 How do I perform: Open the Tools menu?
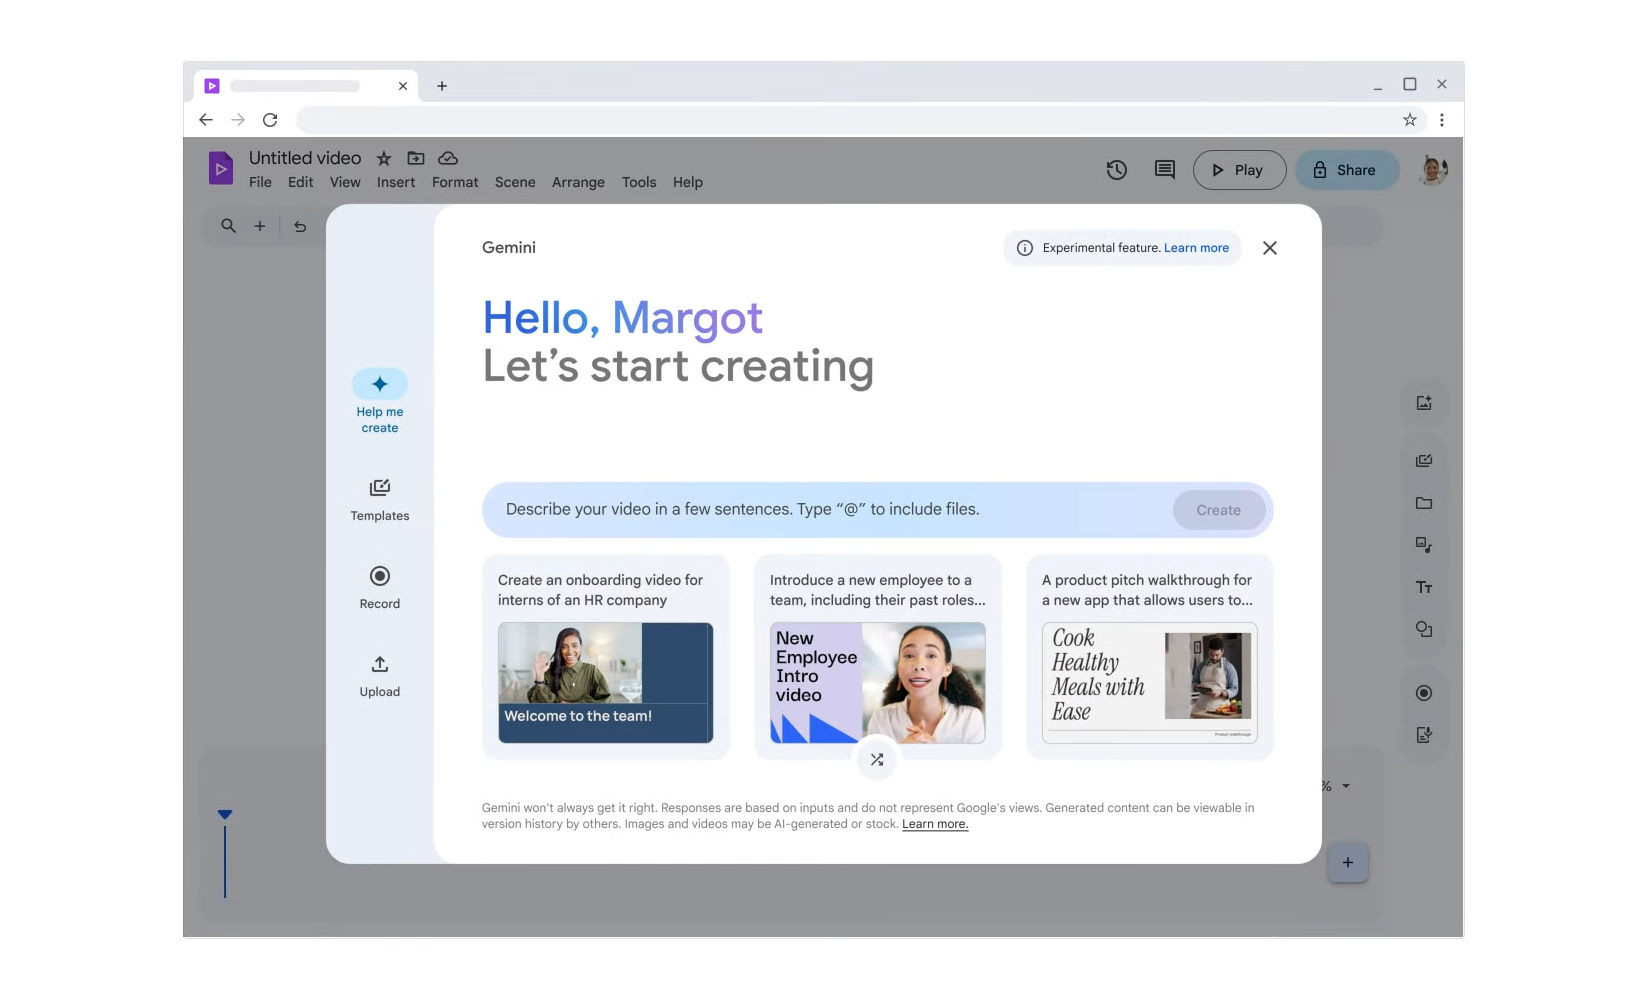point(639,182)
